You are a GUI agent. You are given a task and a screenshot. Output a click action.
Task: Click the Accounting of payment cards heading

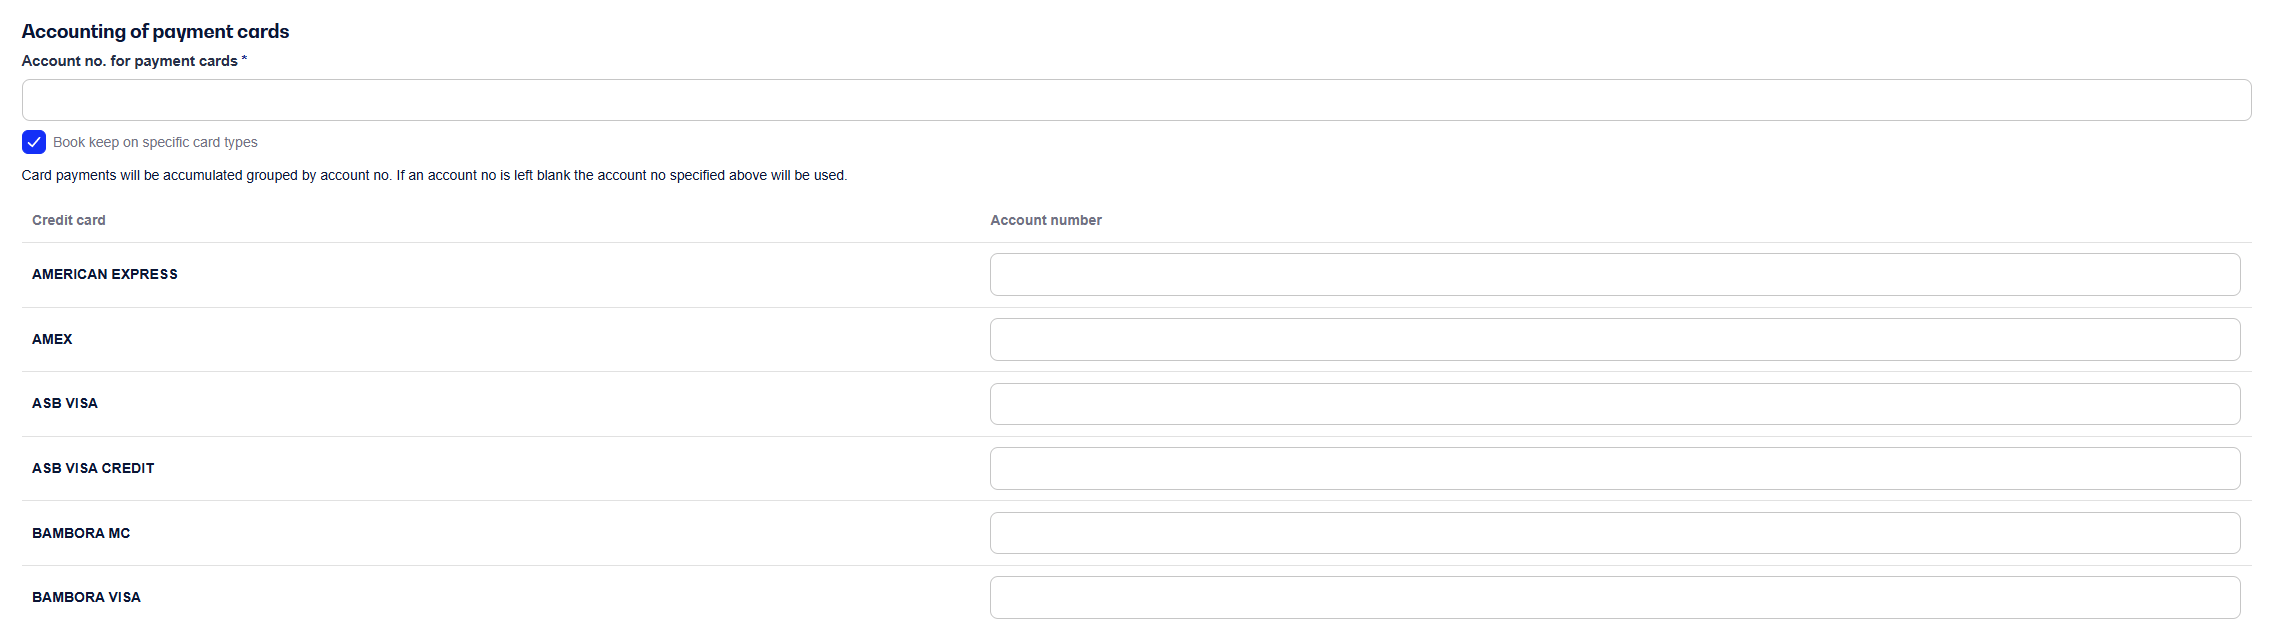(155, 31)
